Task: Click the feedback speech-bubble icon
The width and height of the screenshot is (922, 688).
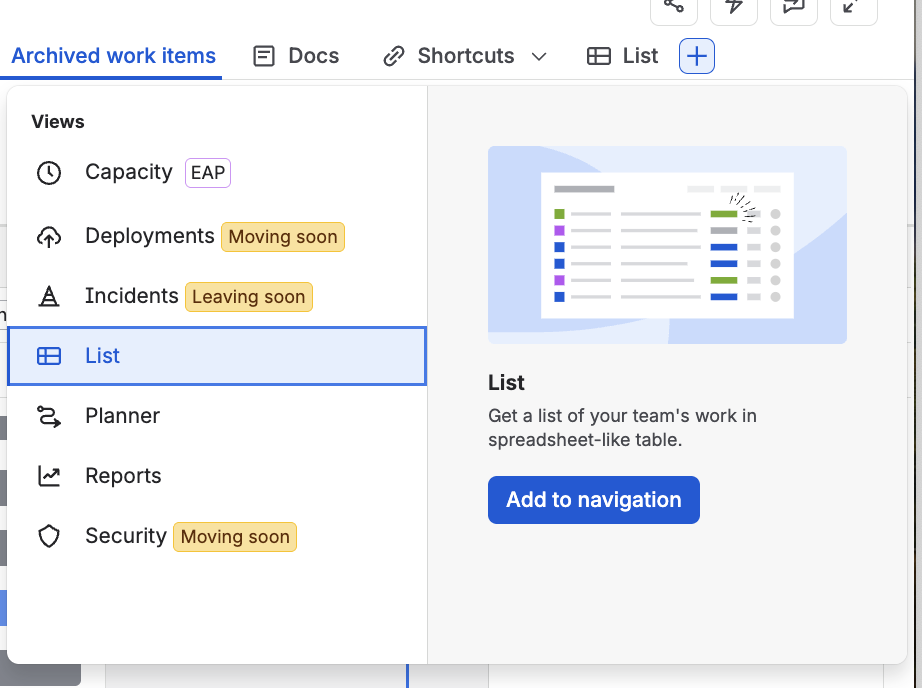Action: (x=794, y=8)
